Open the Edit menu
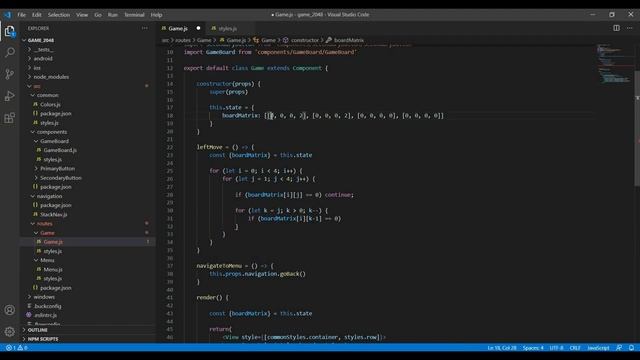640x360 pixels. [37, 15]
